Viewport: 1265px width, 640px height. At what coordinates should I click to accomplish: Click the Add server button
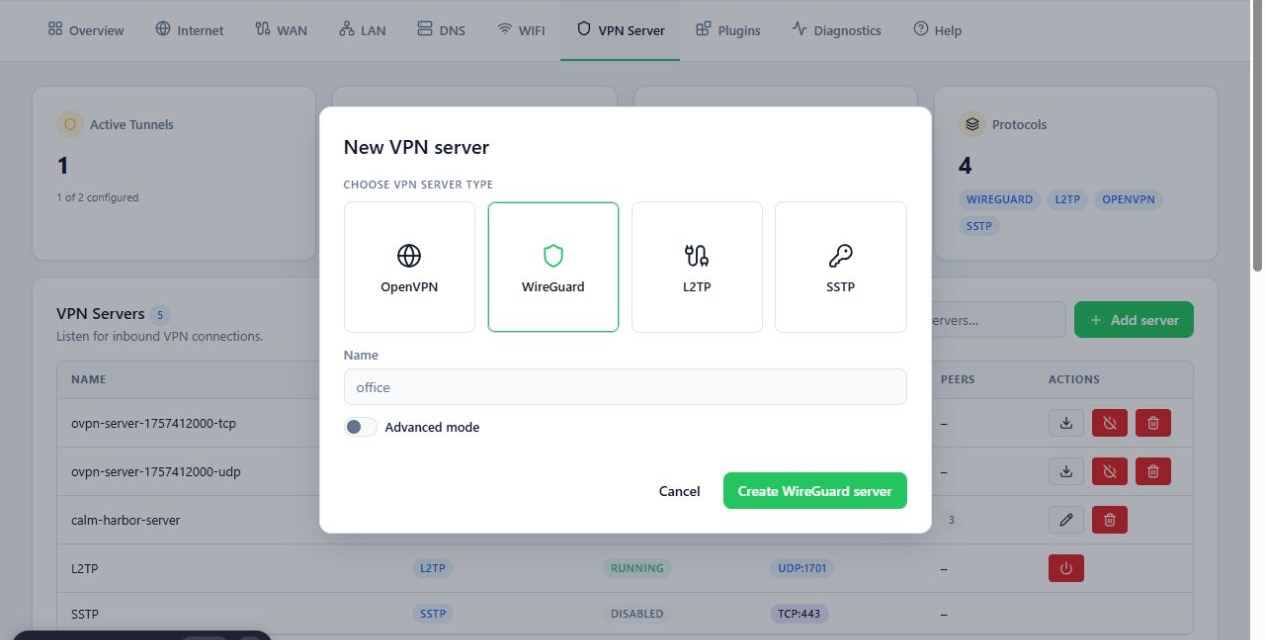[1134, 320]
